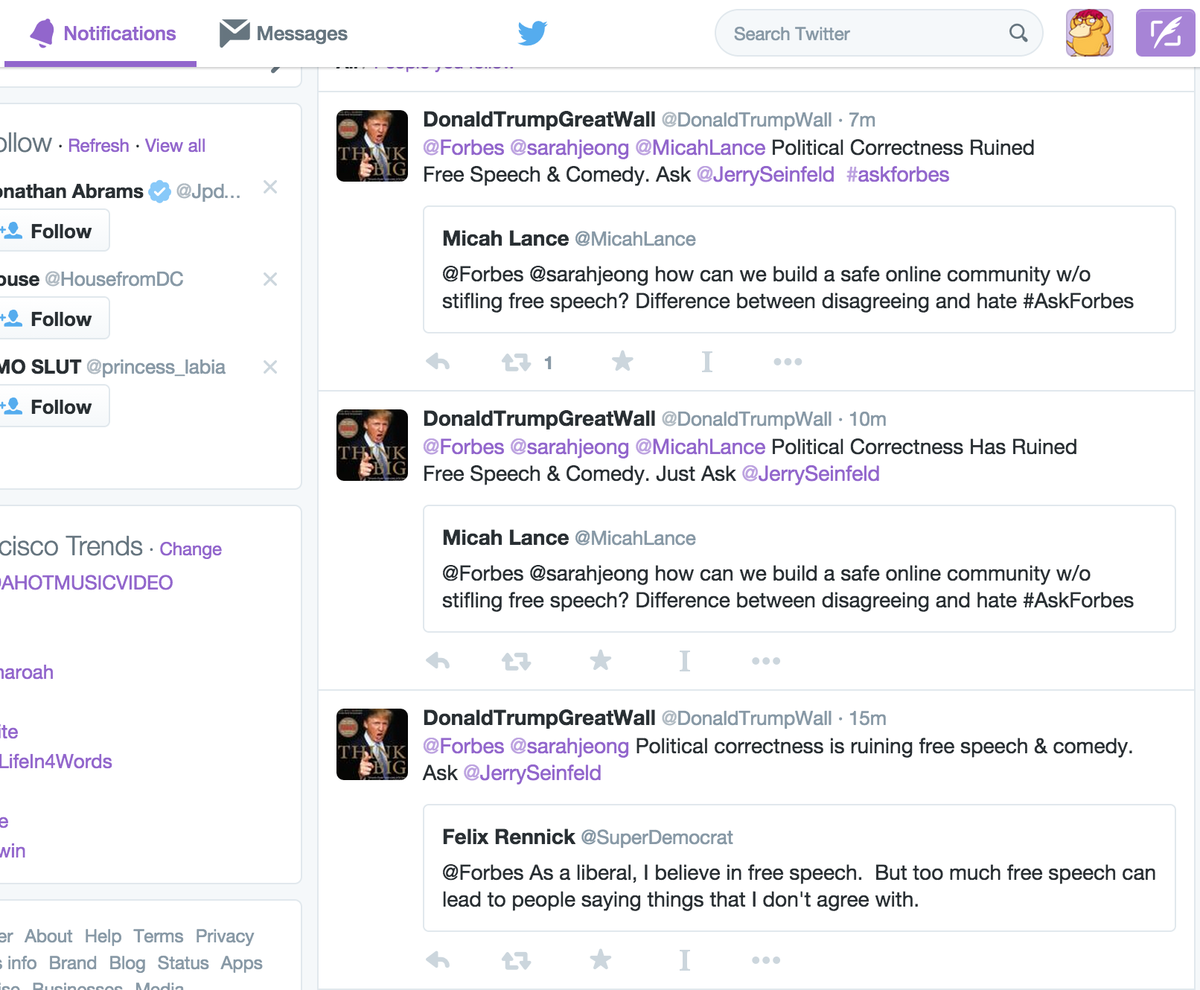
Task: Click #askforbes hashtag in 7m tweet
Action: point(898,175)
